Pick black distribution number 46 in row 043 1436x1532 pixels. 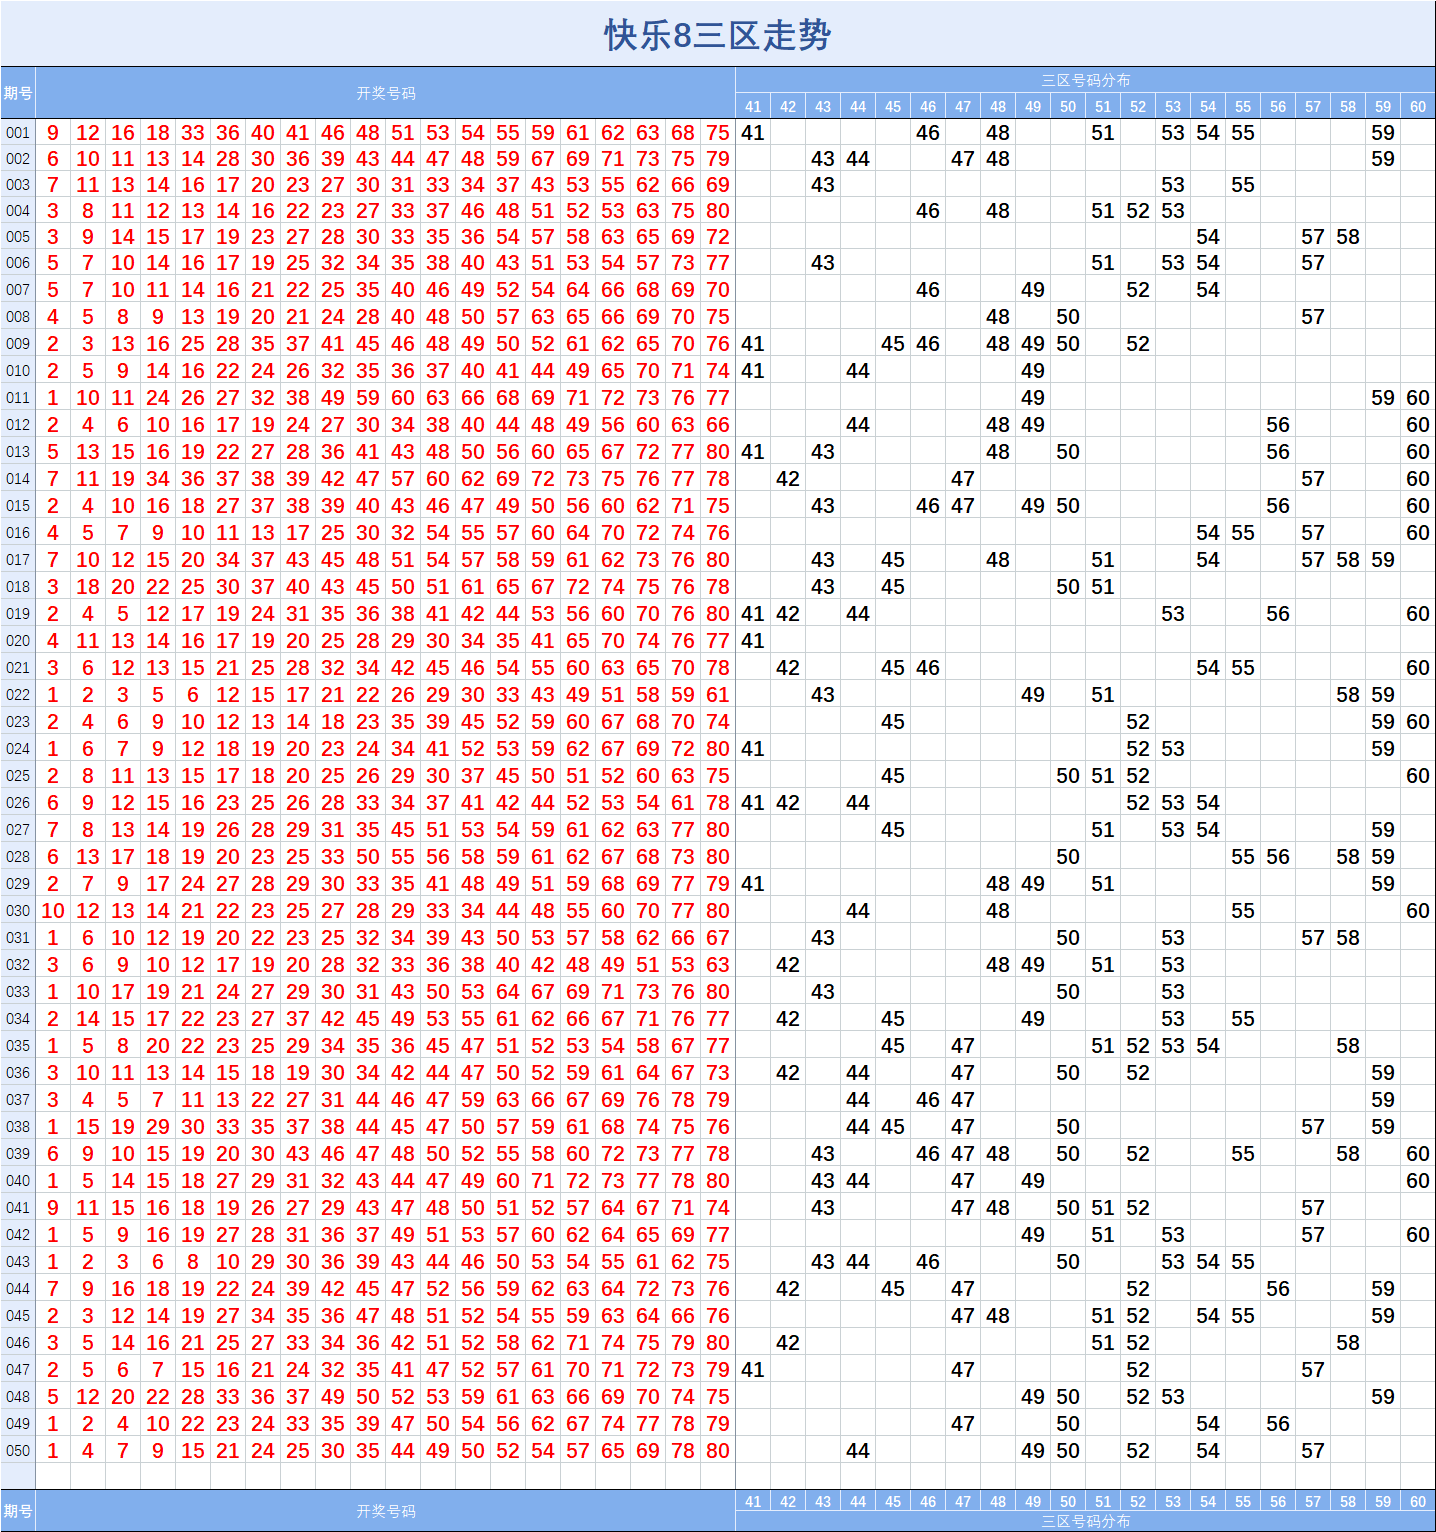point(928,1262)
